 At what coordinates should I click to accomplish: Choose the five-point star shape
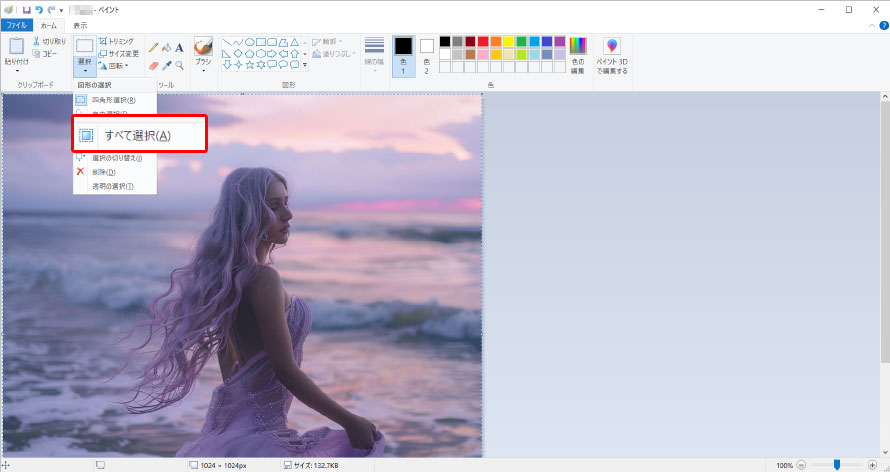249,65
